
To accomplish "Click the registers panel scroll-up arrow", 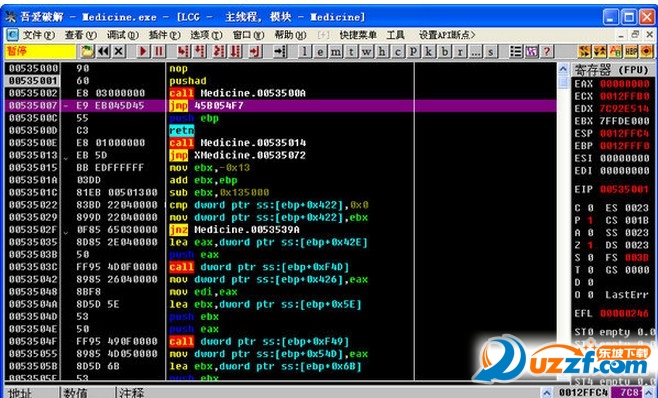I will coord(564,68).
